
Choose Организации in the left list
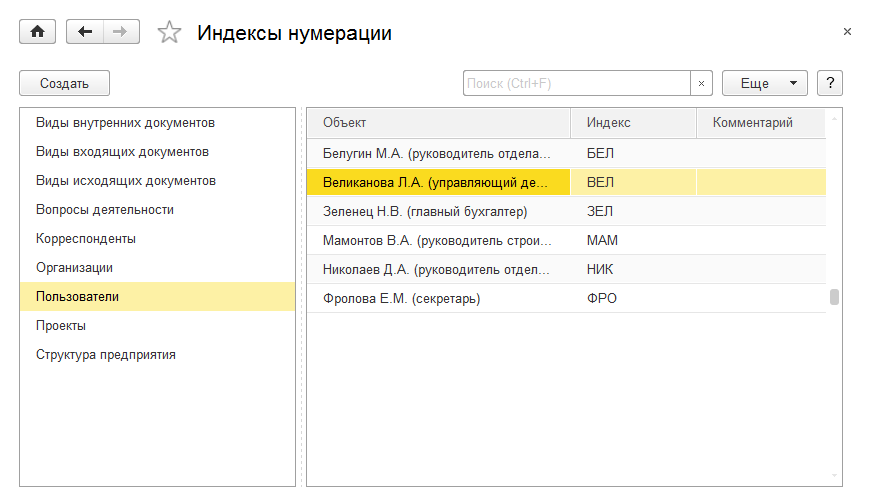74,268
